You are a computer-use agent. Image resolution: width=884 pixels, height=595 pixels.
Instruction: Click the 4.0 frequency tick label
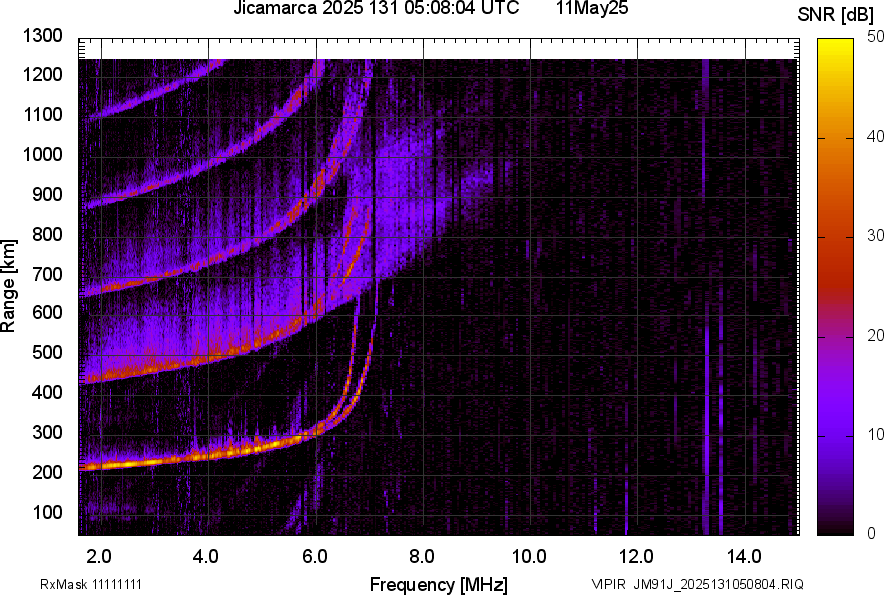click(x=206, y=557)
